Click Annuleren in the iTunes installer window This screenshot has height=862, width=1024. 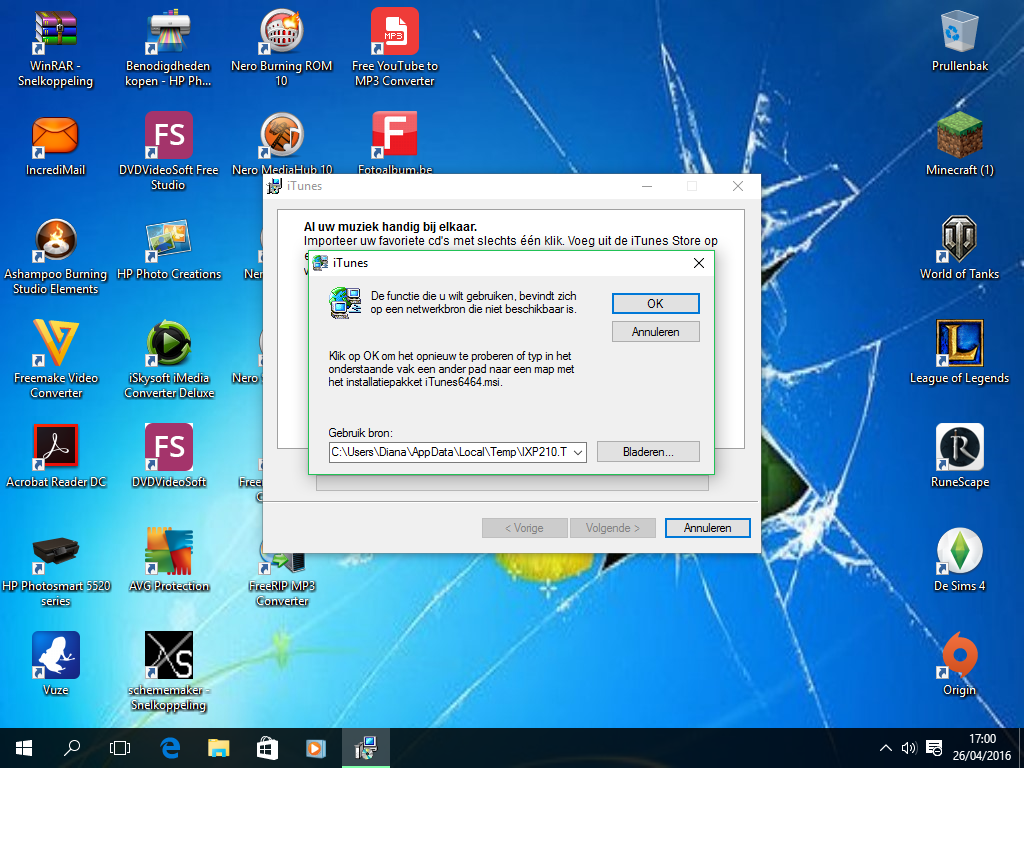(707, 528)
